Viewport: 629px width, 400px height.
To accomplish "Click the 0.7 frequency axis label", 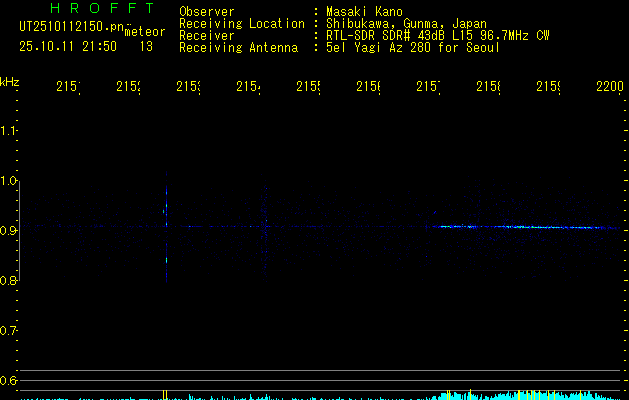I will (8, 331).
